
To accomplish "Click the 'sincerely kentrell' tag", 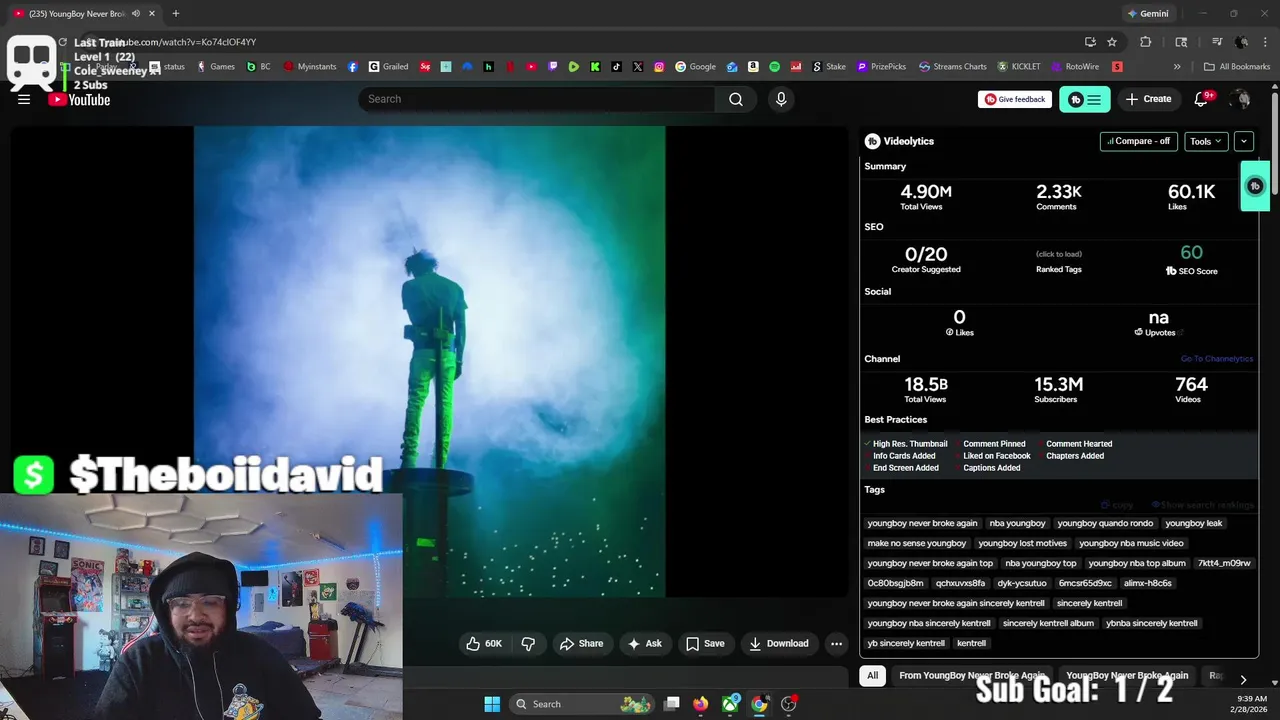I will point(1089,603).
